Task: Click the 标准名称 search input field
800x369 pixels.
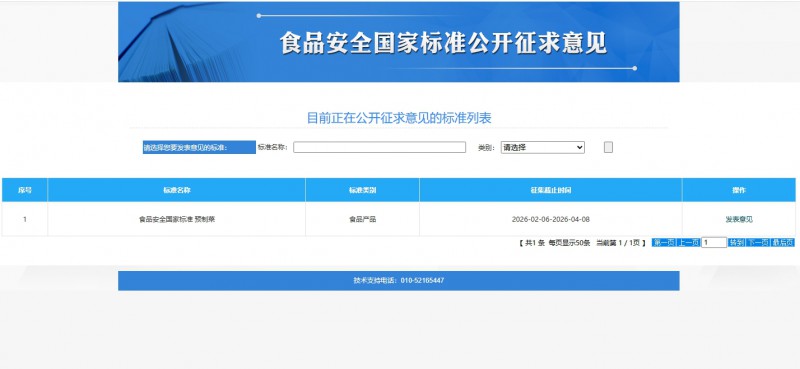Action: pyautogui.click(x=379, y=147)
